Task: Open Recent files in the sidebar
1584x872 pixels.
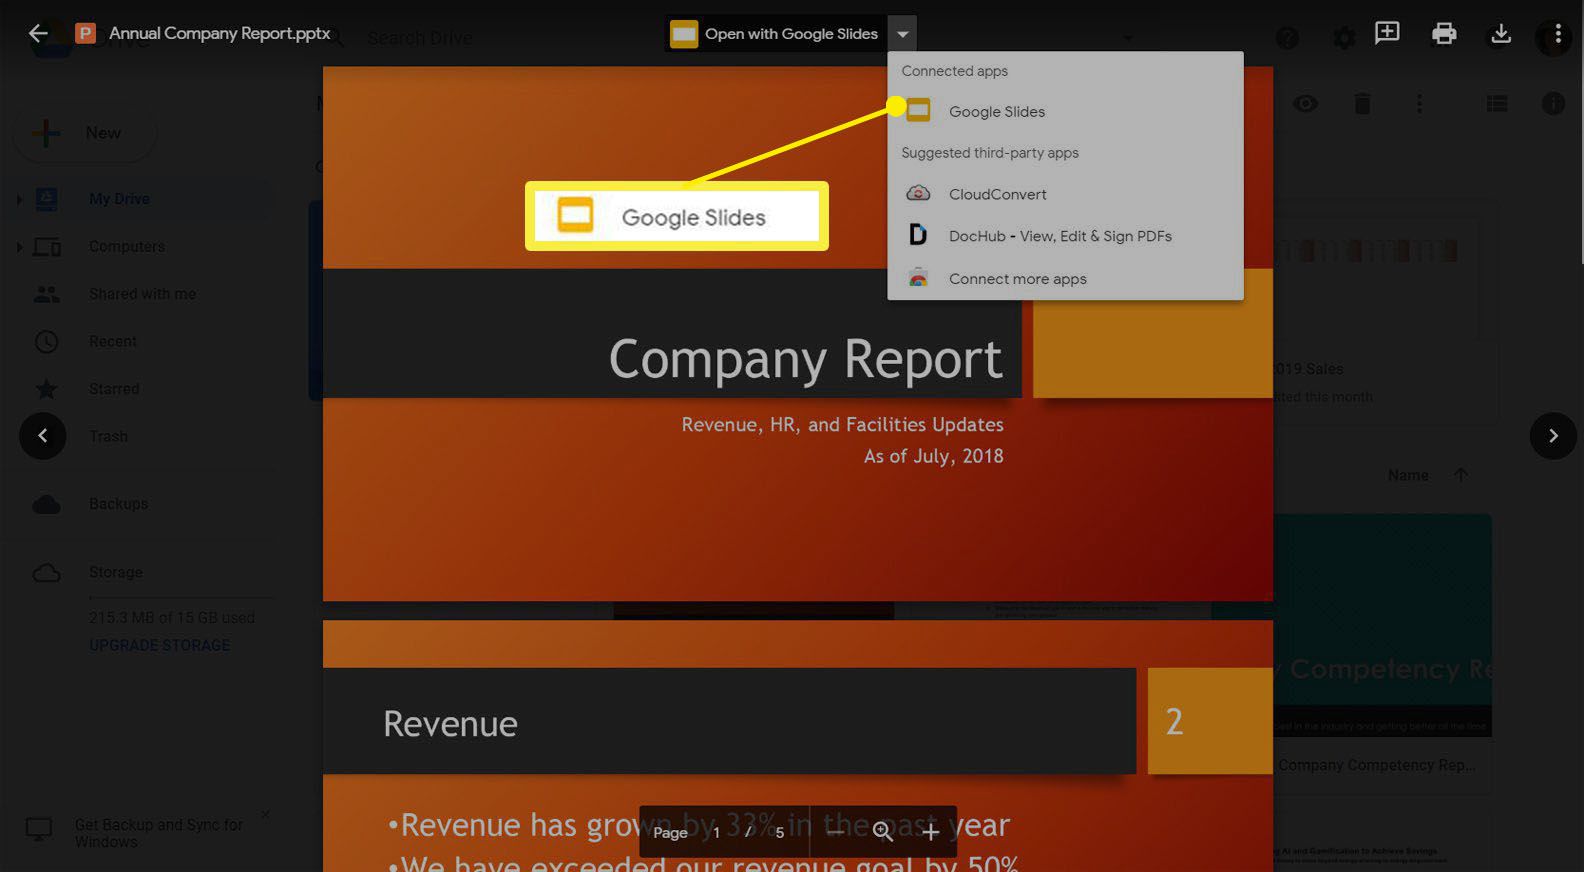Action: click(113, 341)
